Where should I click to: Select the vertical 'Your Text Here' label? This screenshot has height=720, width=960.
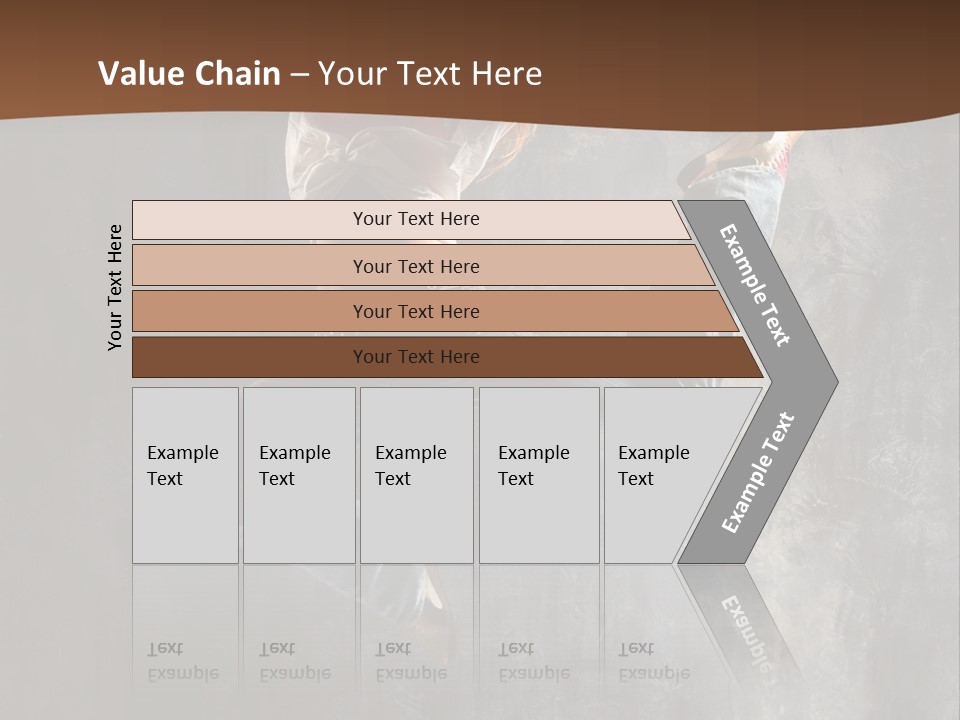[115, 288]
